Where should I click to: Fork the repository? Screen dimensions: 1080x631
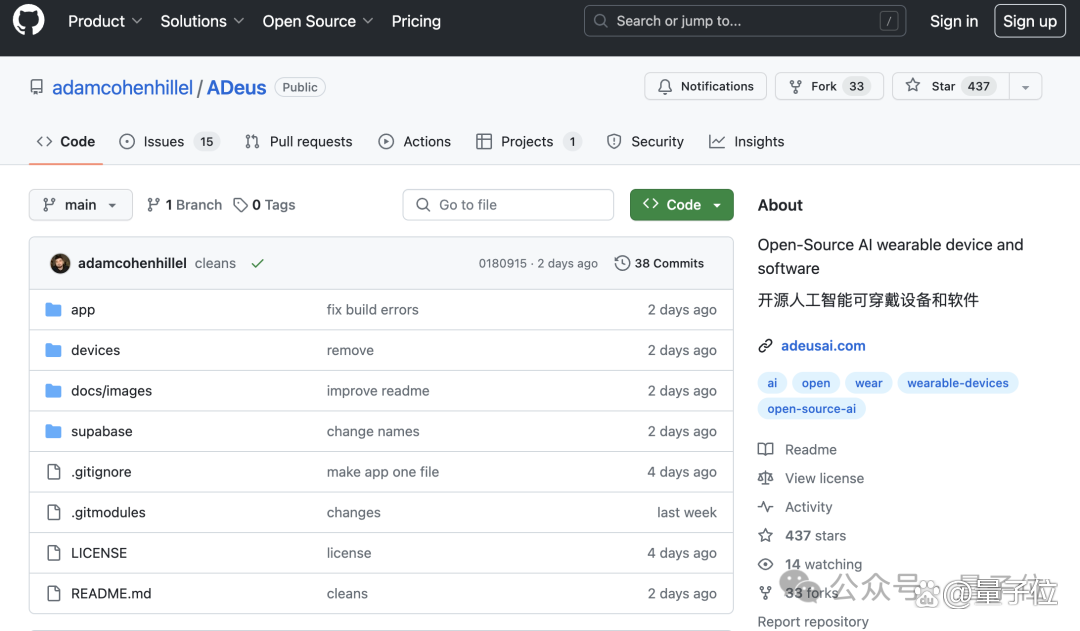829,86
